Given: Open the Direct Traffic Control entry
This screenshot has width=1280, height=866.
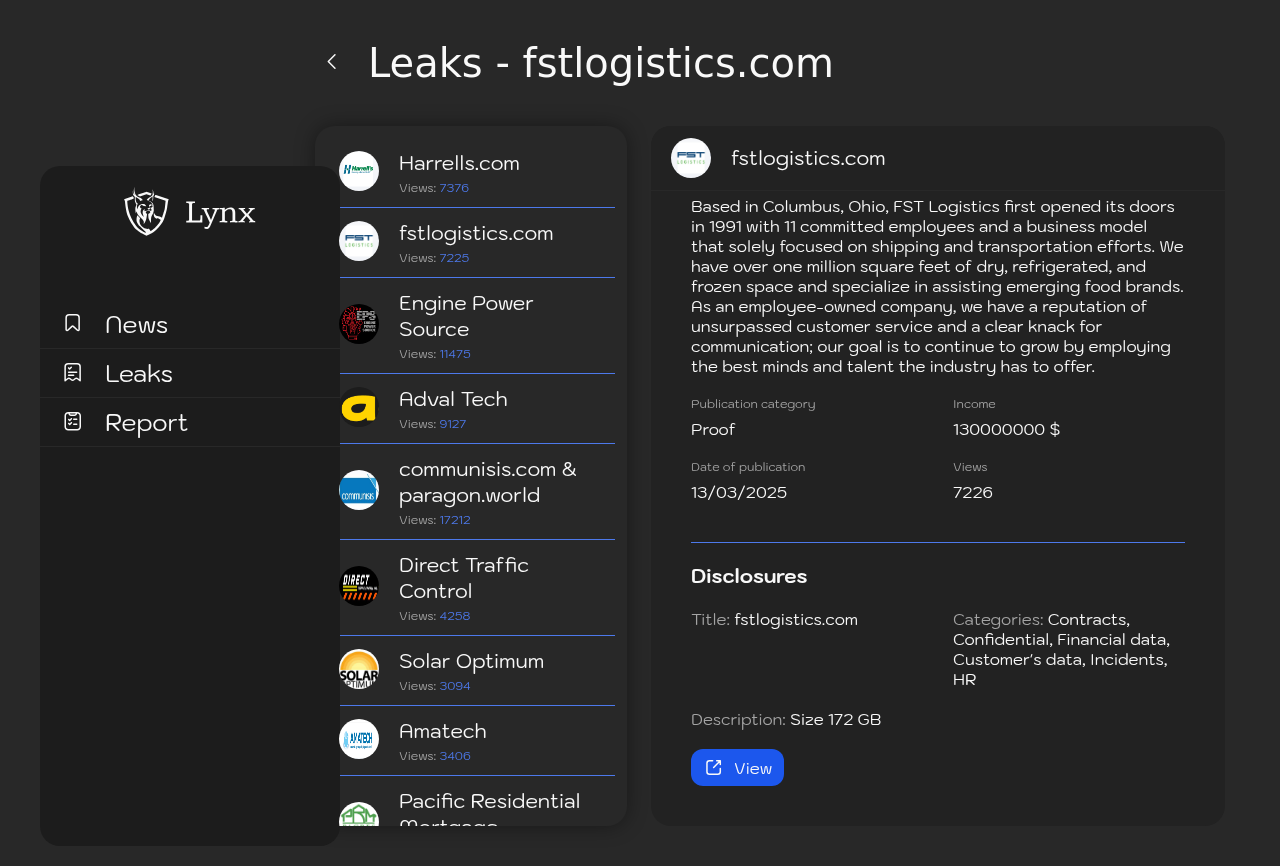Looking at the screenshot, I should coord(477,588).
